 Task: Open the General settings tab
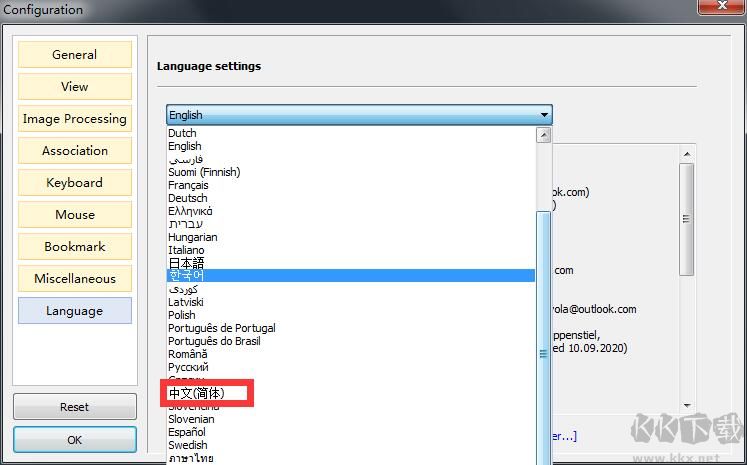point(75,54)
